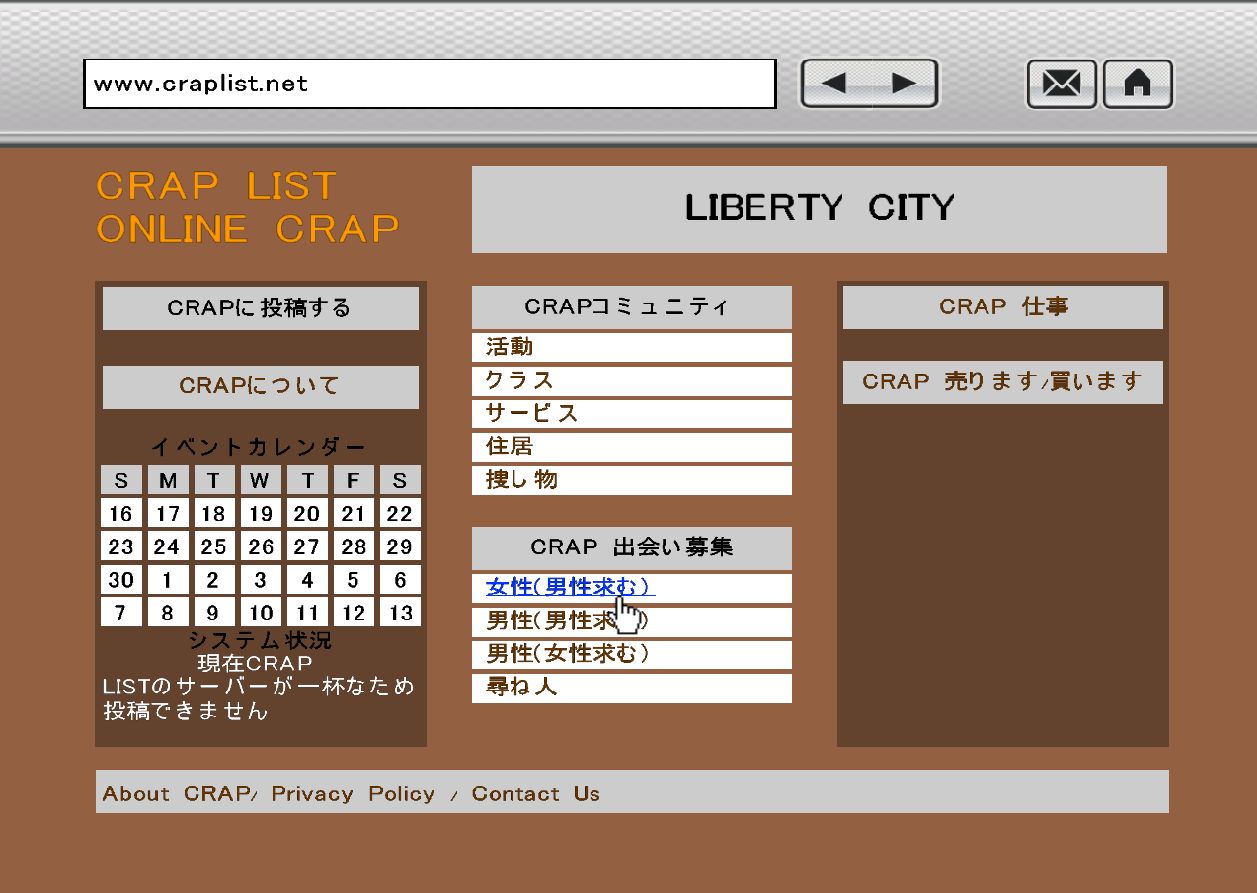Open the 尋ね人 link
Image resolution: width=1257 pixels, height=893 pixels.
632,688
